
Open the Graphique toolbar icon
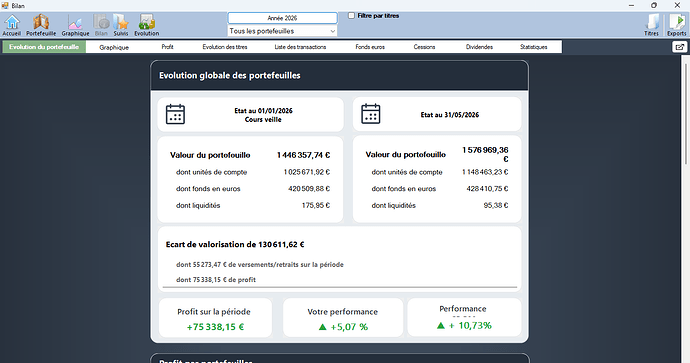(x=75, y=25)
